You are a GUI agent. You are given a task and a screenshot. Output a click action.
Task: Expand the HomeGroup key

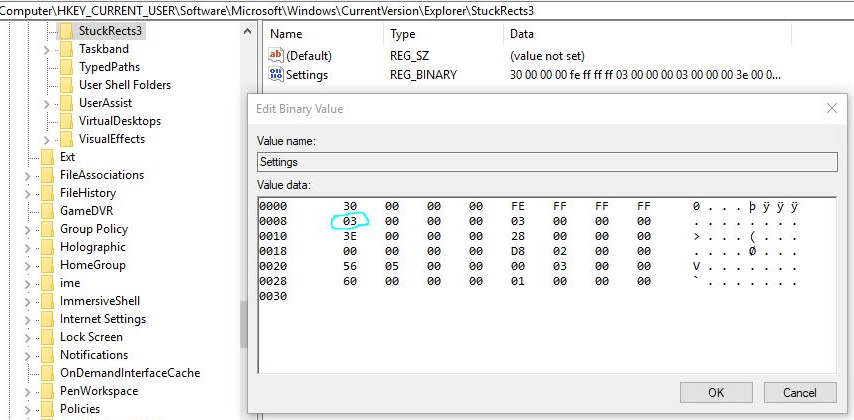[27, 265]
